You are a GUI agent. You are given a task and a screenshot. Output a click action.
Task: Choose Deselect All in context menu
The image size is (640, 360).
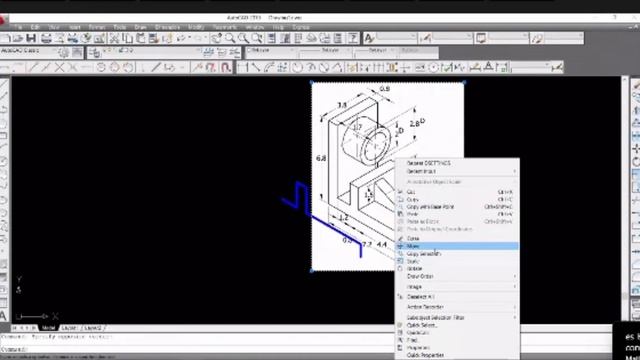click(x=457, y=297)
